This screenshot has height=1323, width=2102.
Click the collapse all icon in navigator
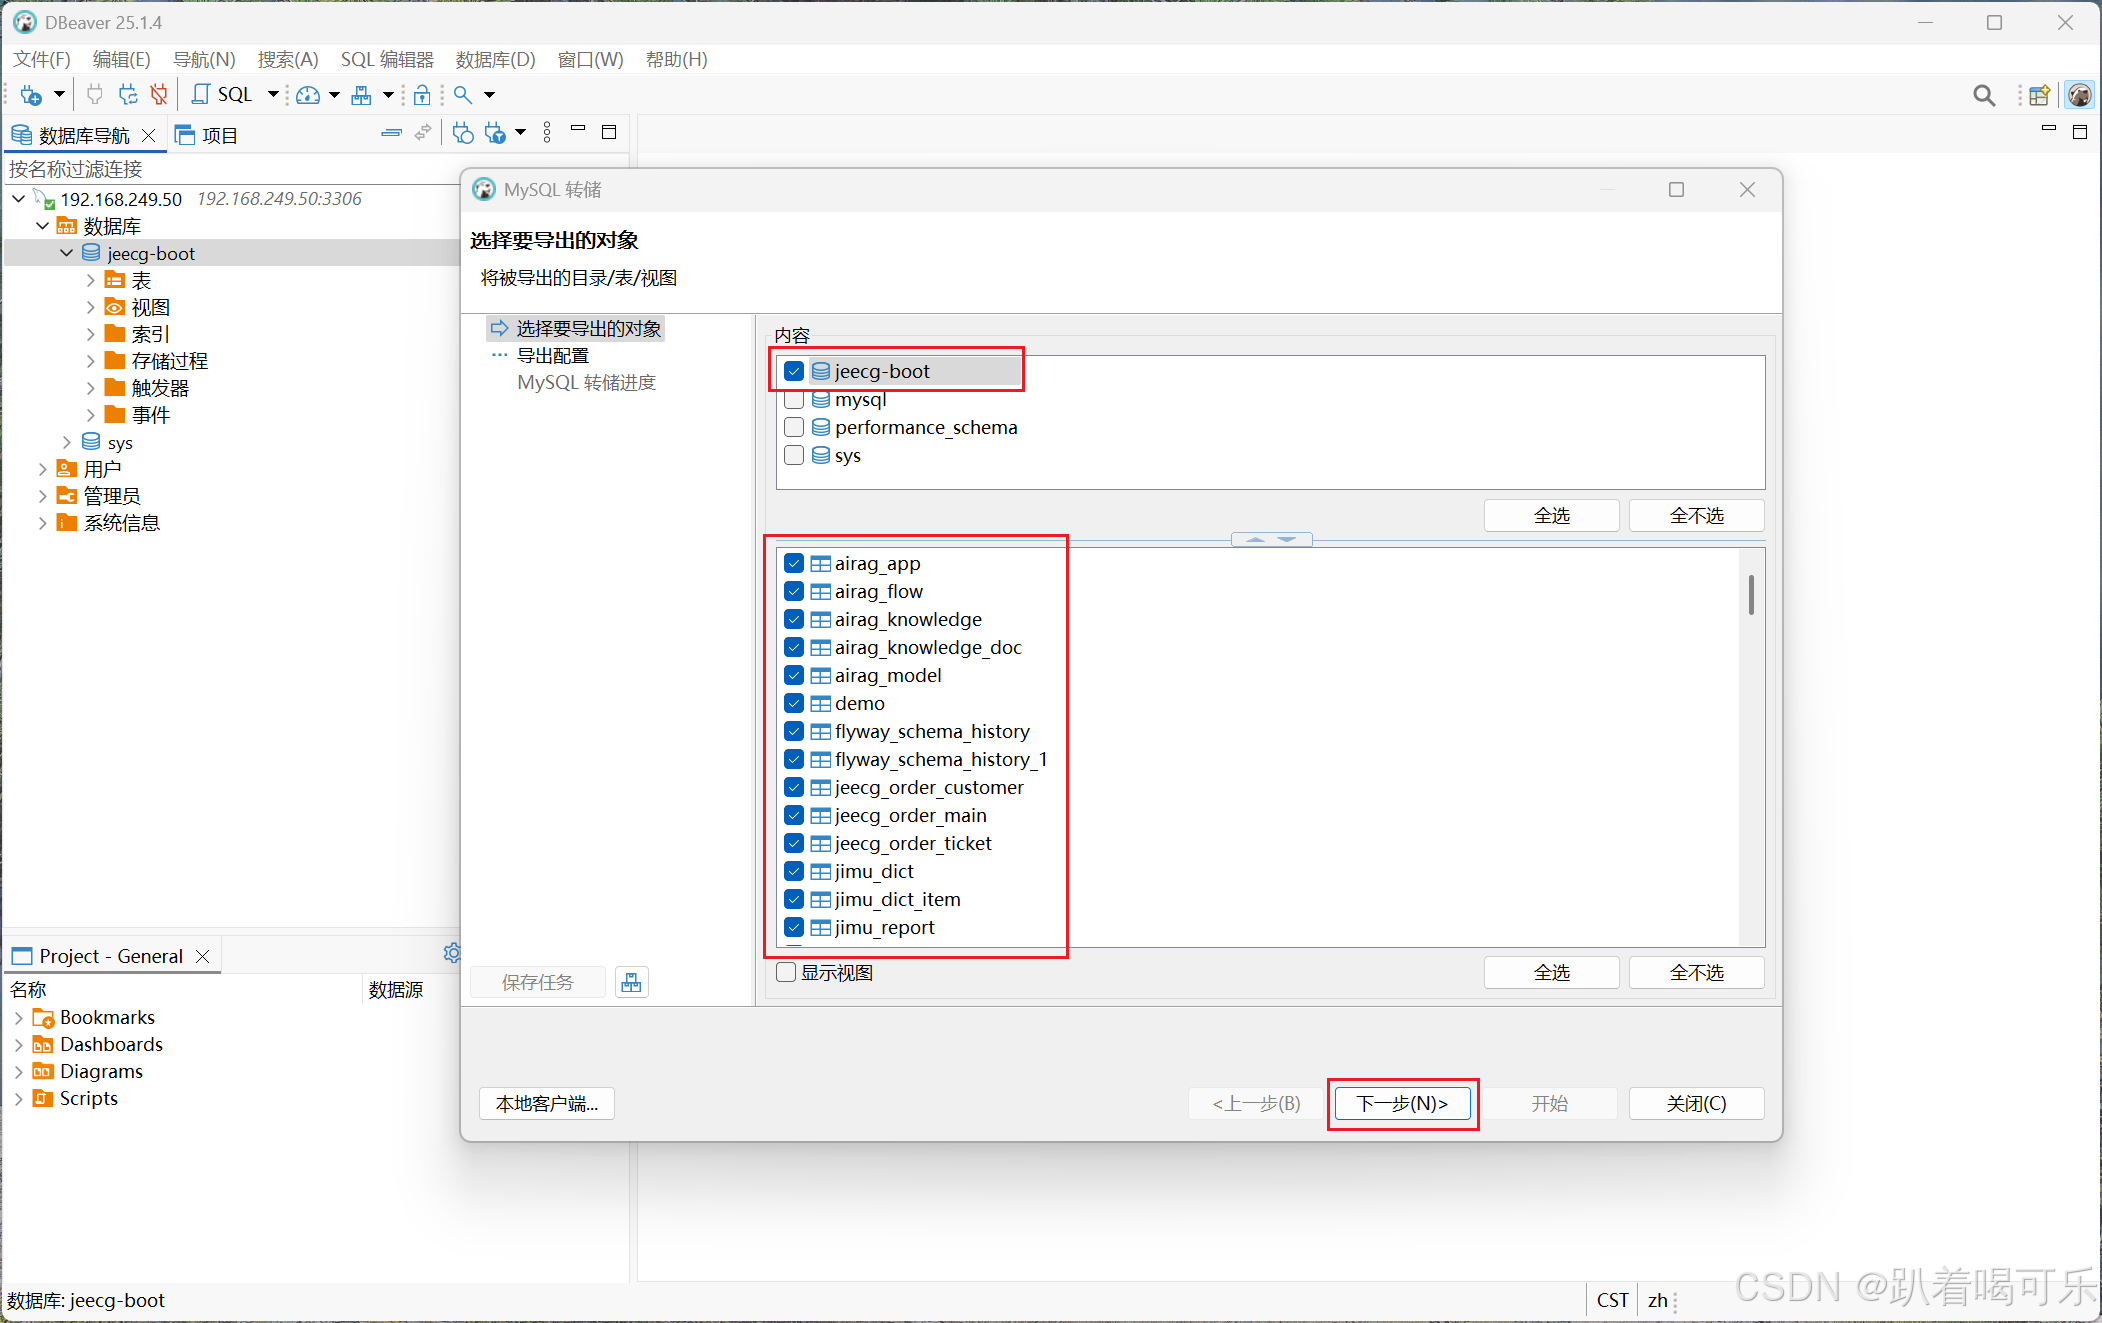tap(392, 132)
